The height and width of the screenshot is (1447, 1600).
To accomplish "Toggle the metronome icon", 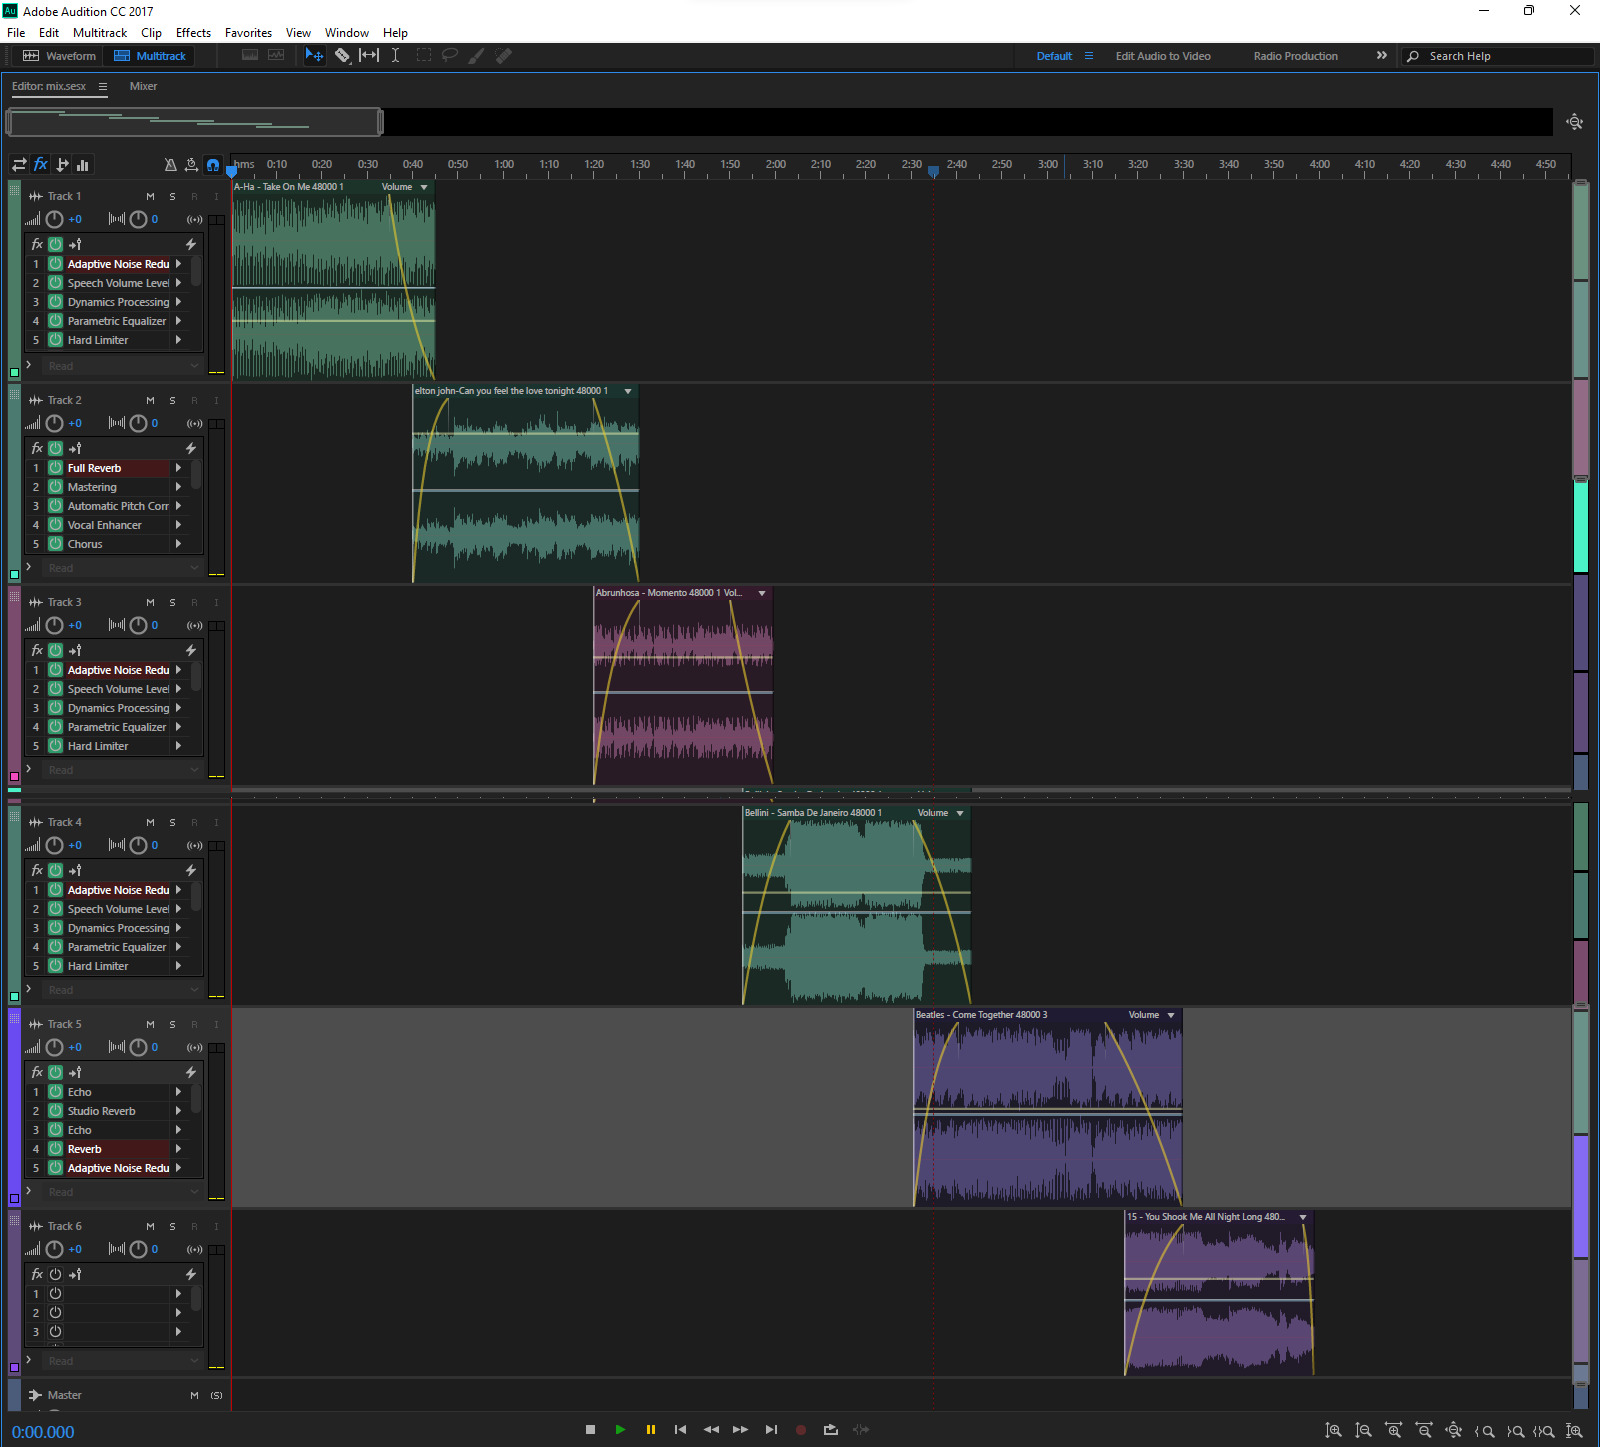I will tap(170, 165).
